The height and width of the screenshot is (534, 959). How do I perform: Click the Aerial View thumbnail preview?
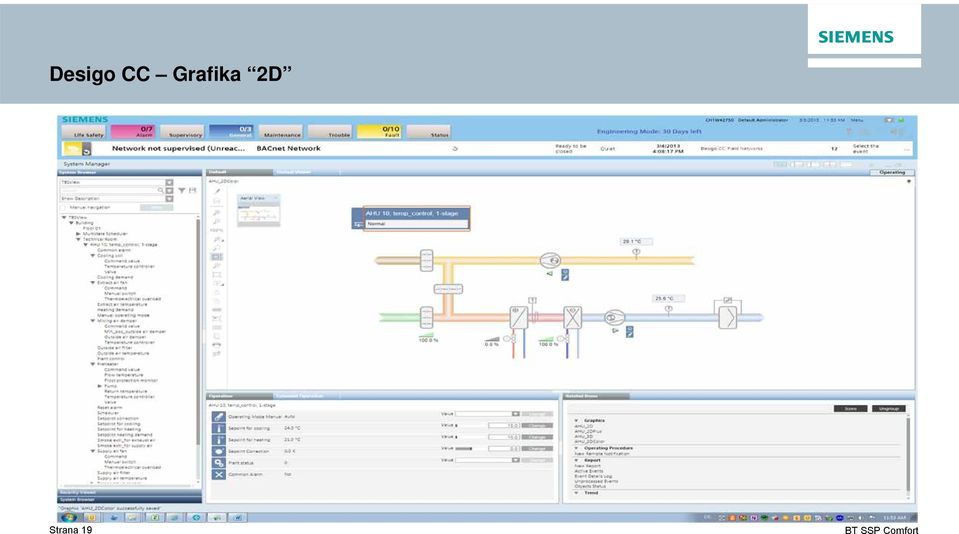(259, 214)
